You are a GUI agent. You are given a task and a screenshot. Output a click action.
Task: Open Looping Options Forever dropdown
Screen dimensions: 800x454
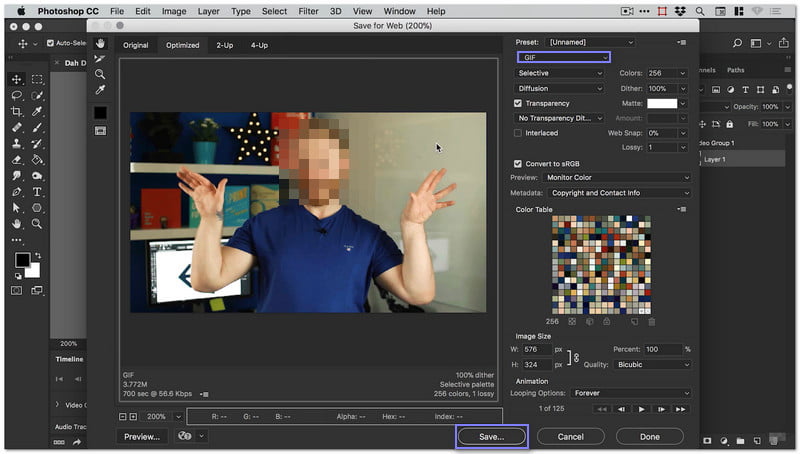pos(631,393)
